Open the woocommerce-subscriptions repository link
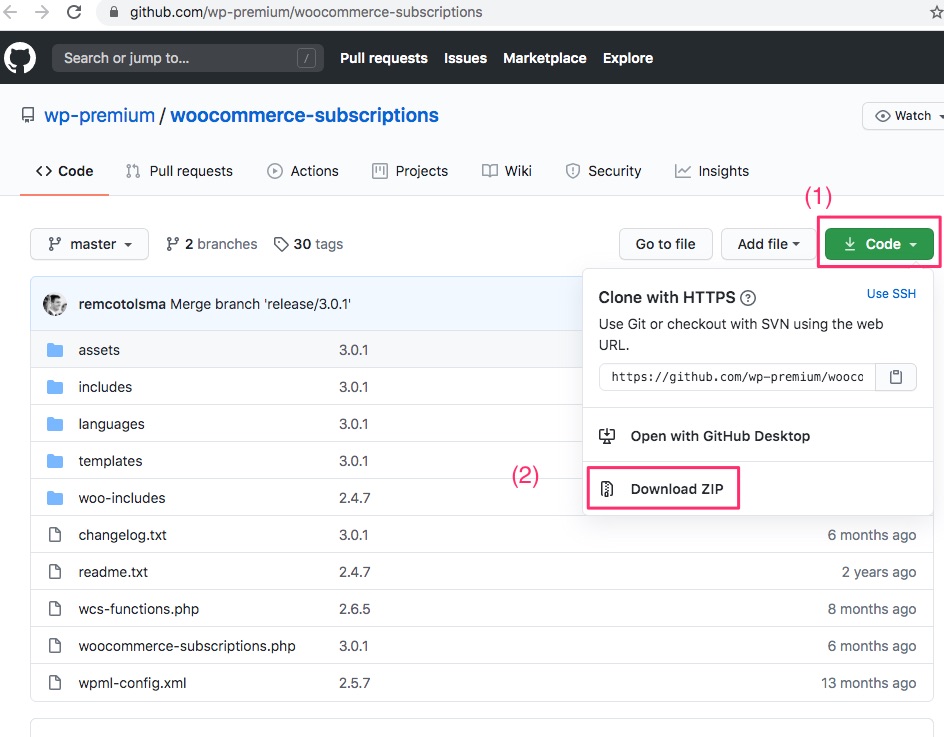The width and height of the screenshot is (944, 737). tap(305, 115)
